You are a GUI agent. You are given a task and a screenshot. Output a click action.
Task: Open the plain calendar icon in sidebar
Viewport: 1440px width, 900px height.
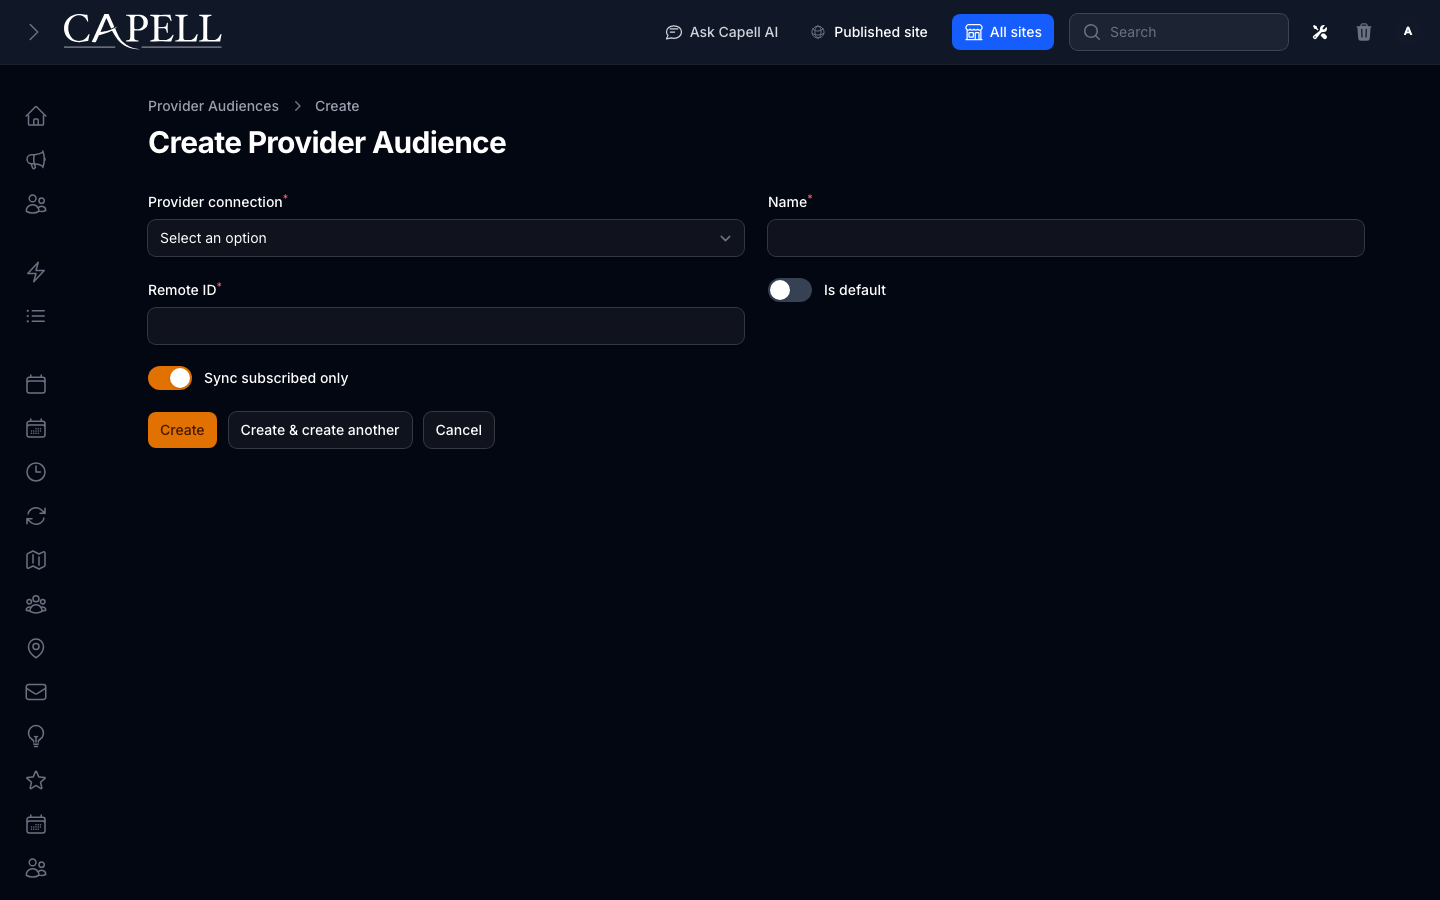36,384
